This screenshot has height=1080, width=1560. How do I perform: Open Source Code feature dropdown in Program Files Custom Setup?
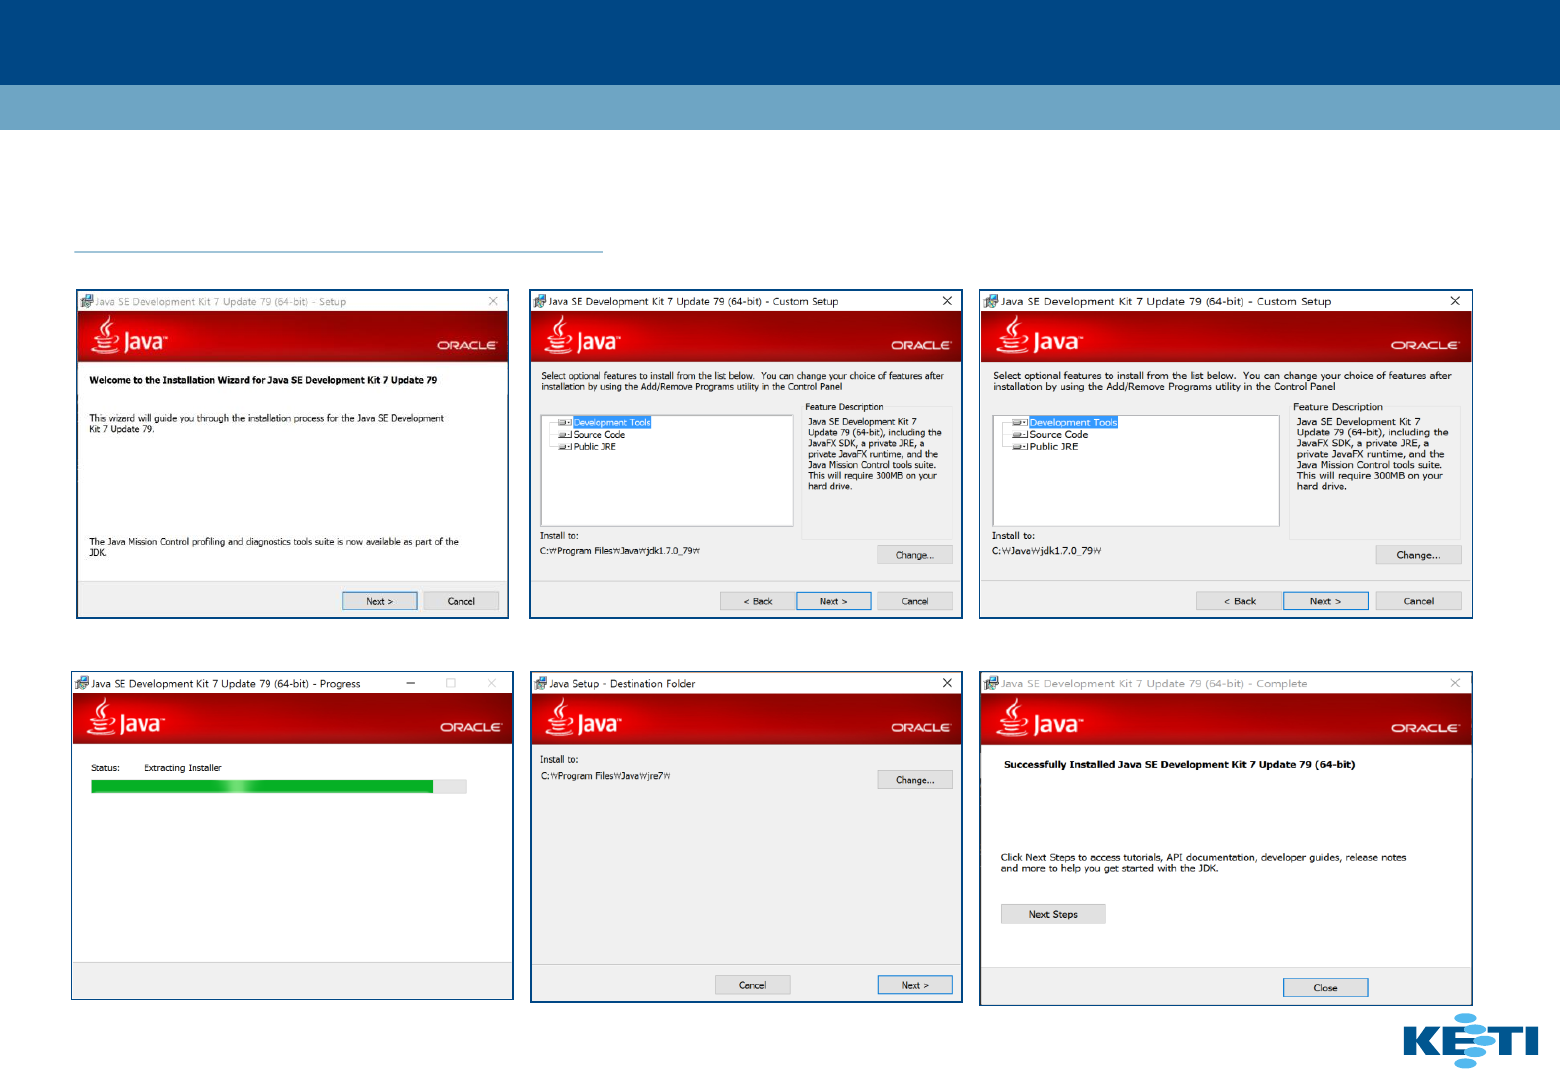[565, 435]
